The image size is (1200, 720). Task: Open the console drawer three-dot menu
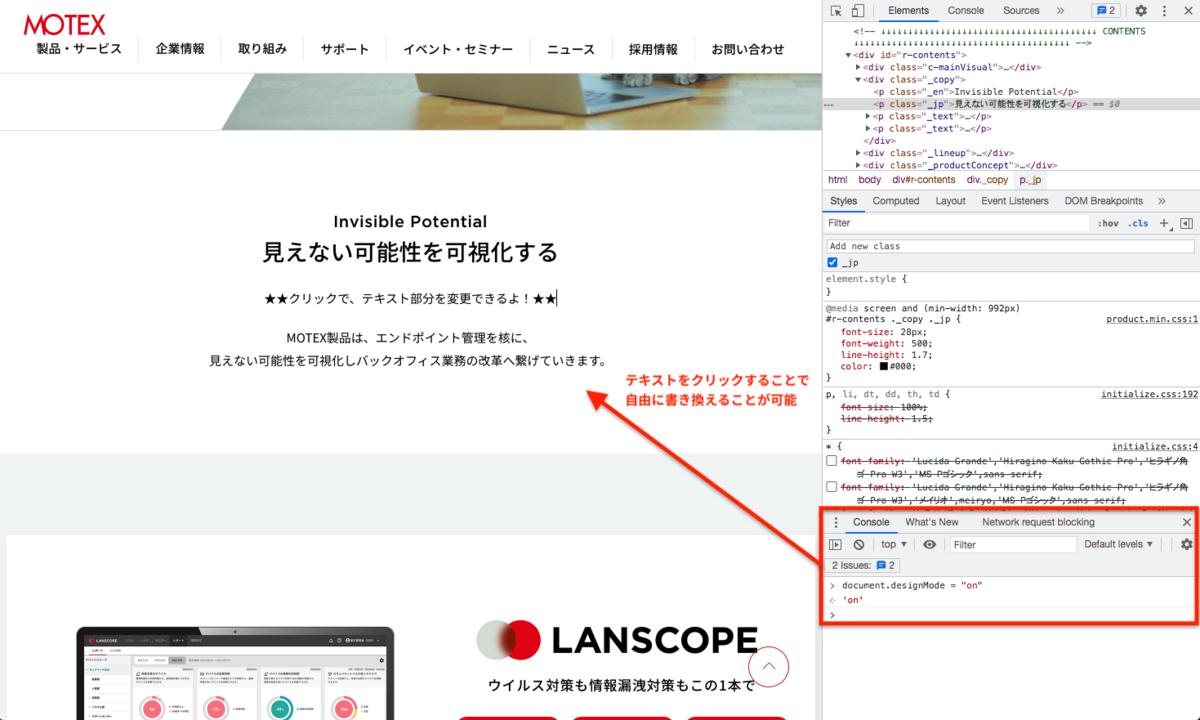836,522
